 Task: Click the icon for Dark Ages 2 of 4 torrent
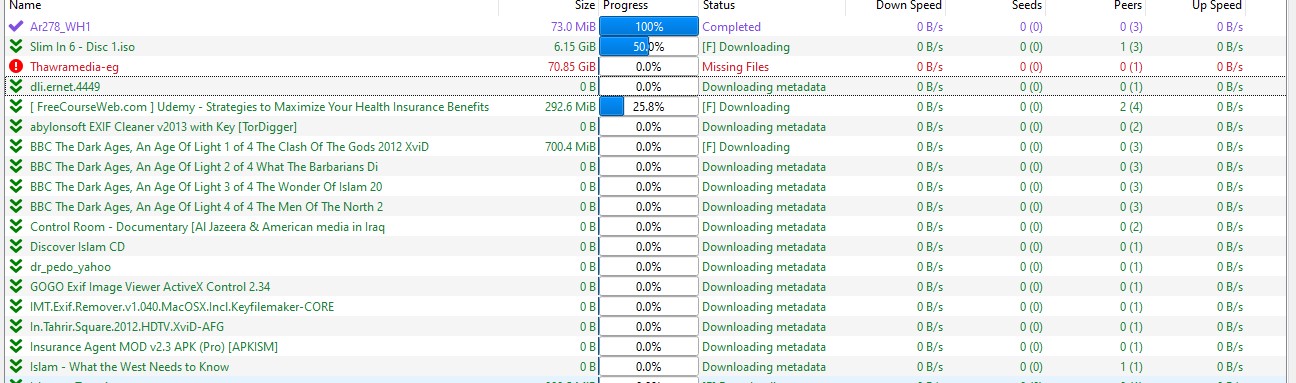(x=15, y=166)
